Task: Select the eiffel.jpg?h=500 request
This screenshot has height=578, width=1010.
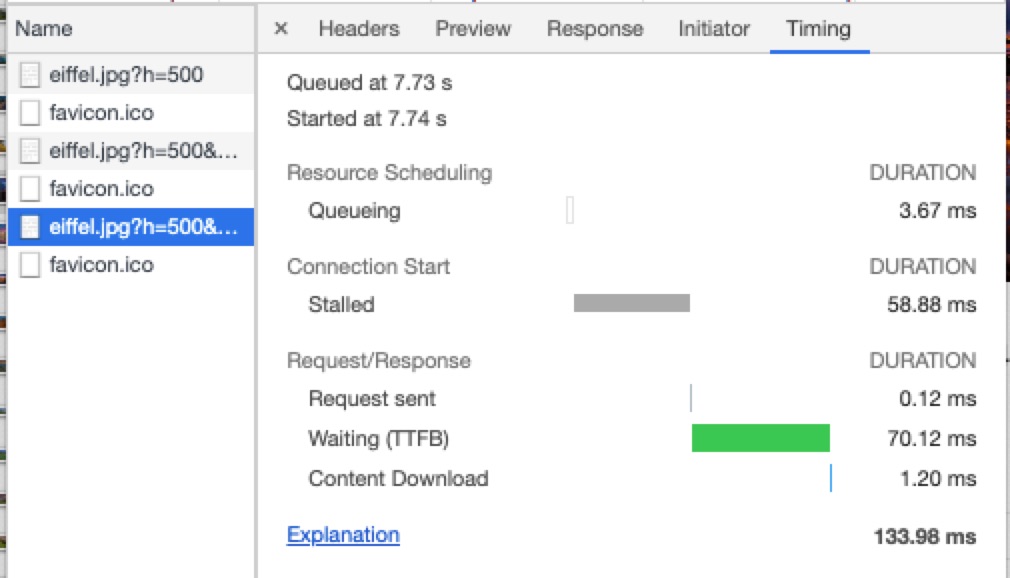Action: 126,74
